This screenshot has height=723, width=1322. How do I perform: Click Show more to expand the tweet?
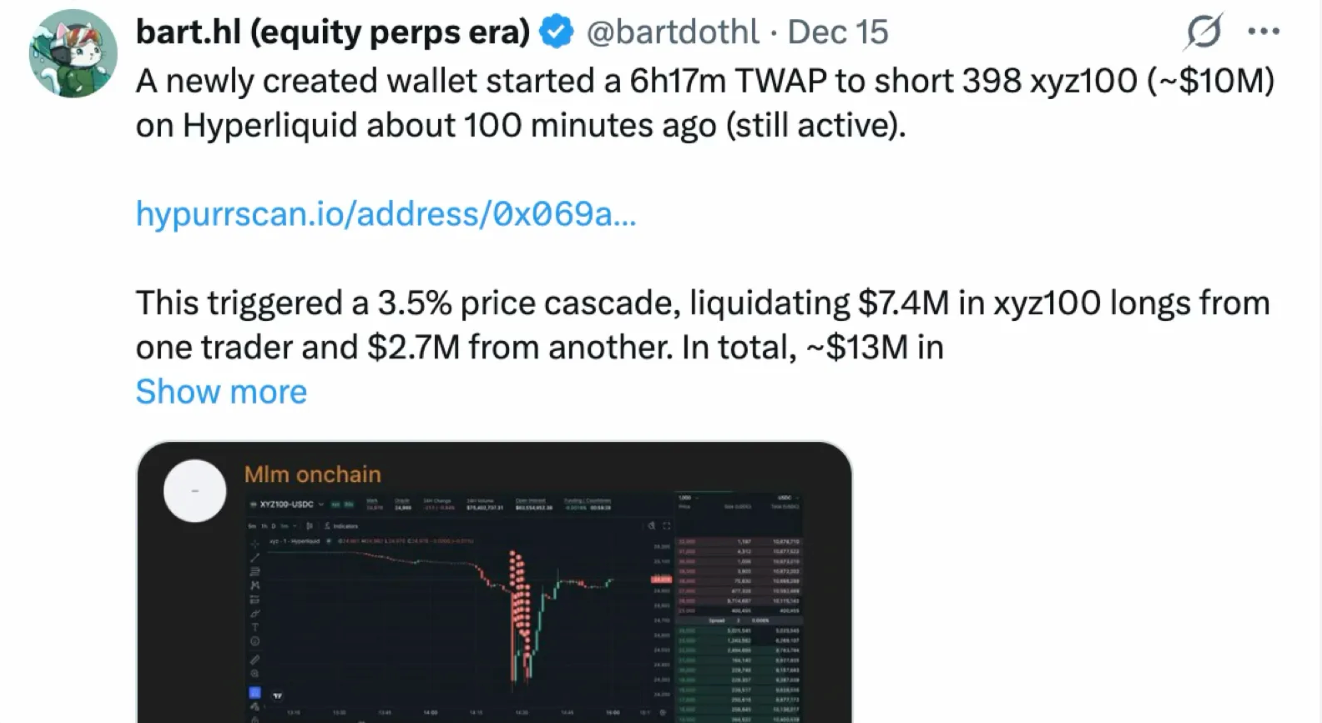coord(221,391)
